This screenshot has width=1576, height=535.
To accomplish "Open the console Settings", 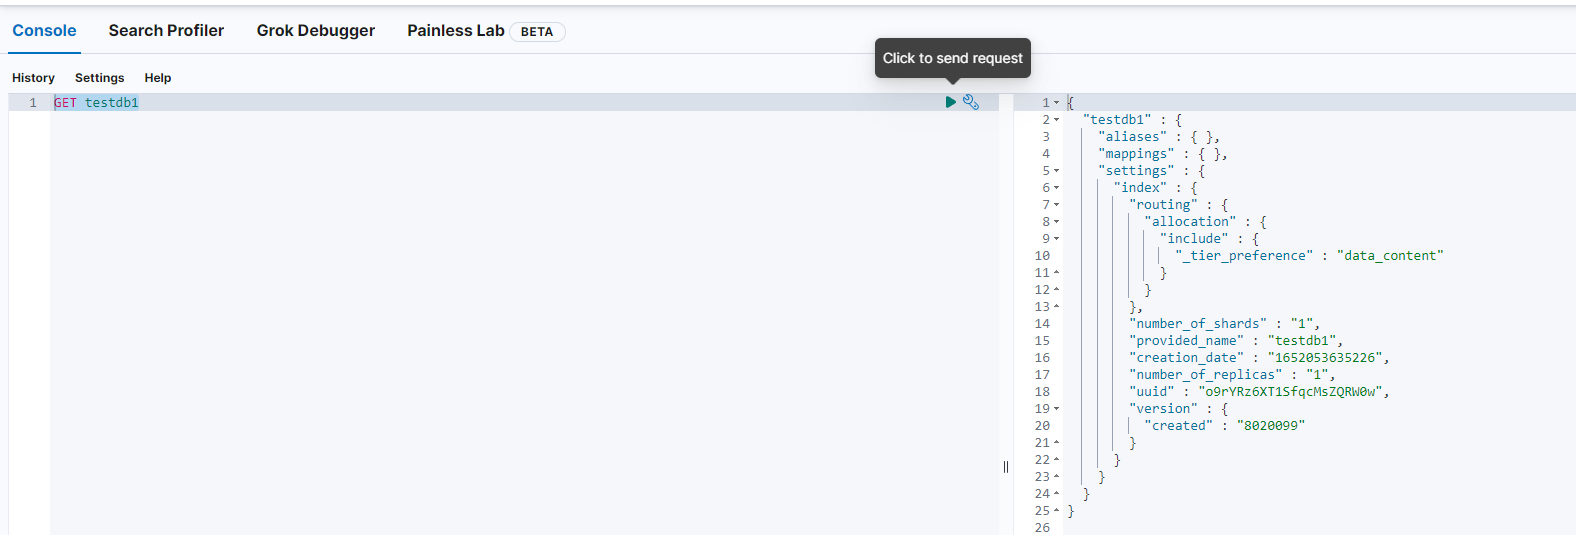I will coord(99,78).
